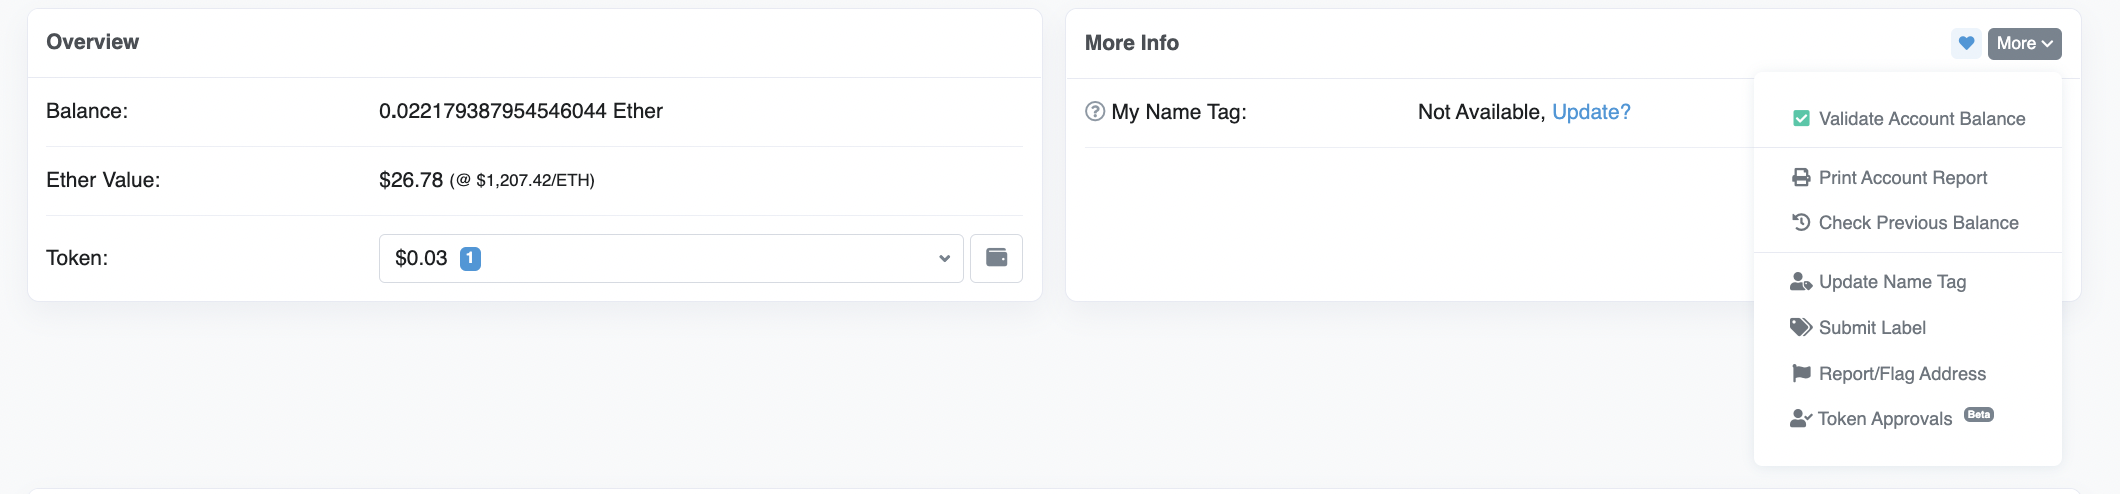Click the printer icon for account report
The width and height of the screenshot is (2120, 494).
pyautogui.click(x=1801, y=177)
